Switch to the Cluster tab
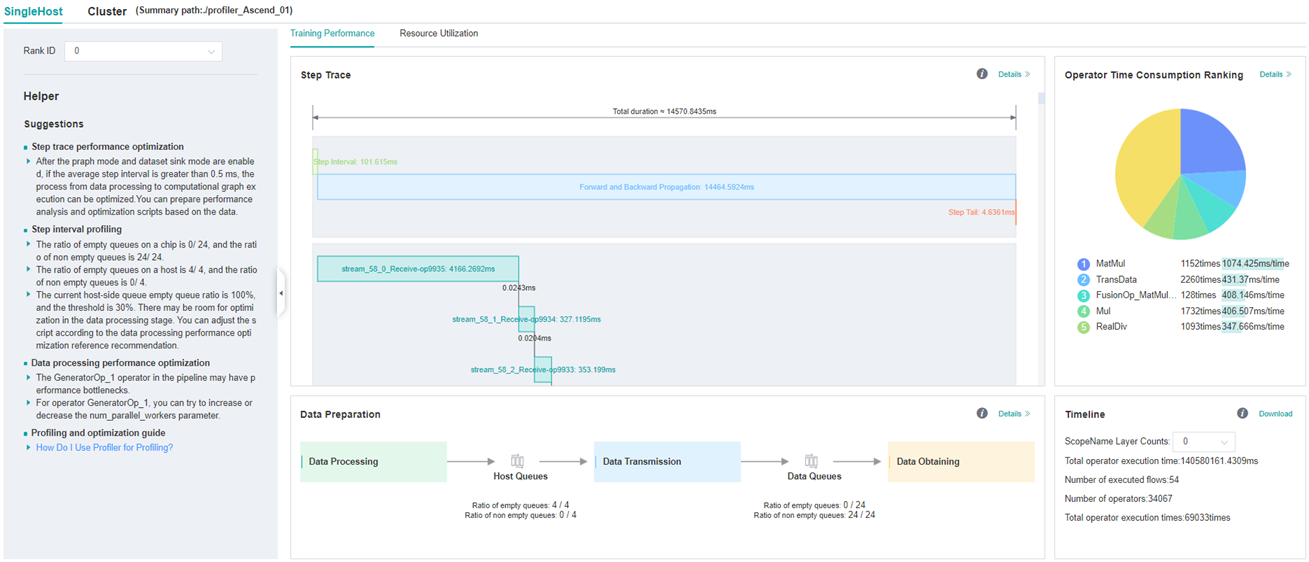Screen dimensions: 1309x562 pyautogui.click(x=107, y=12)
